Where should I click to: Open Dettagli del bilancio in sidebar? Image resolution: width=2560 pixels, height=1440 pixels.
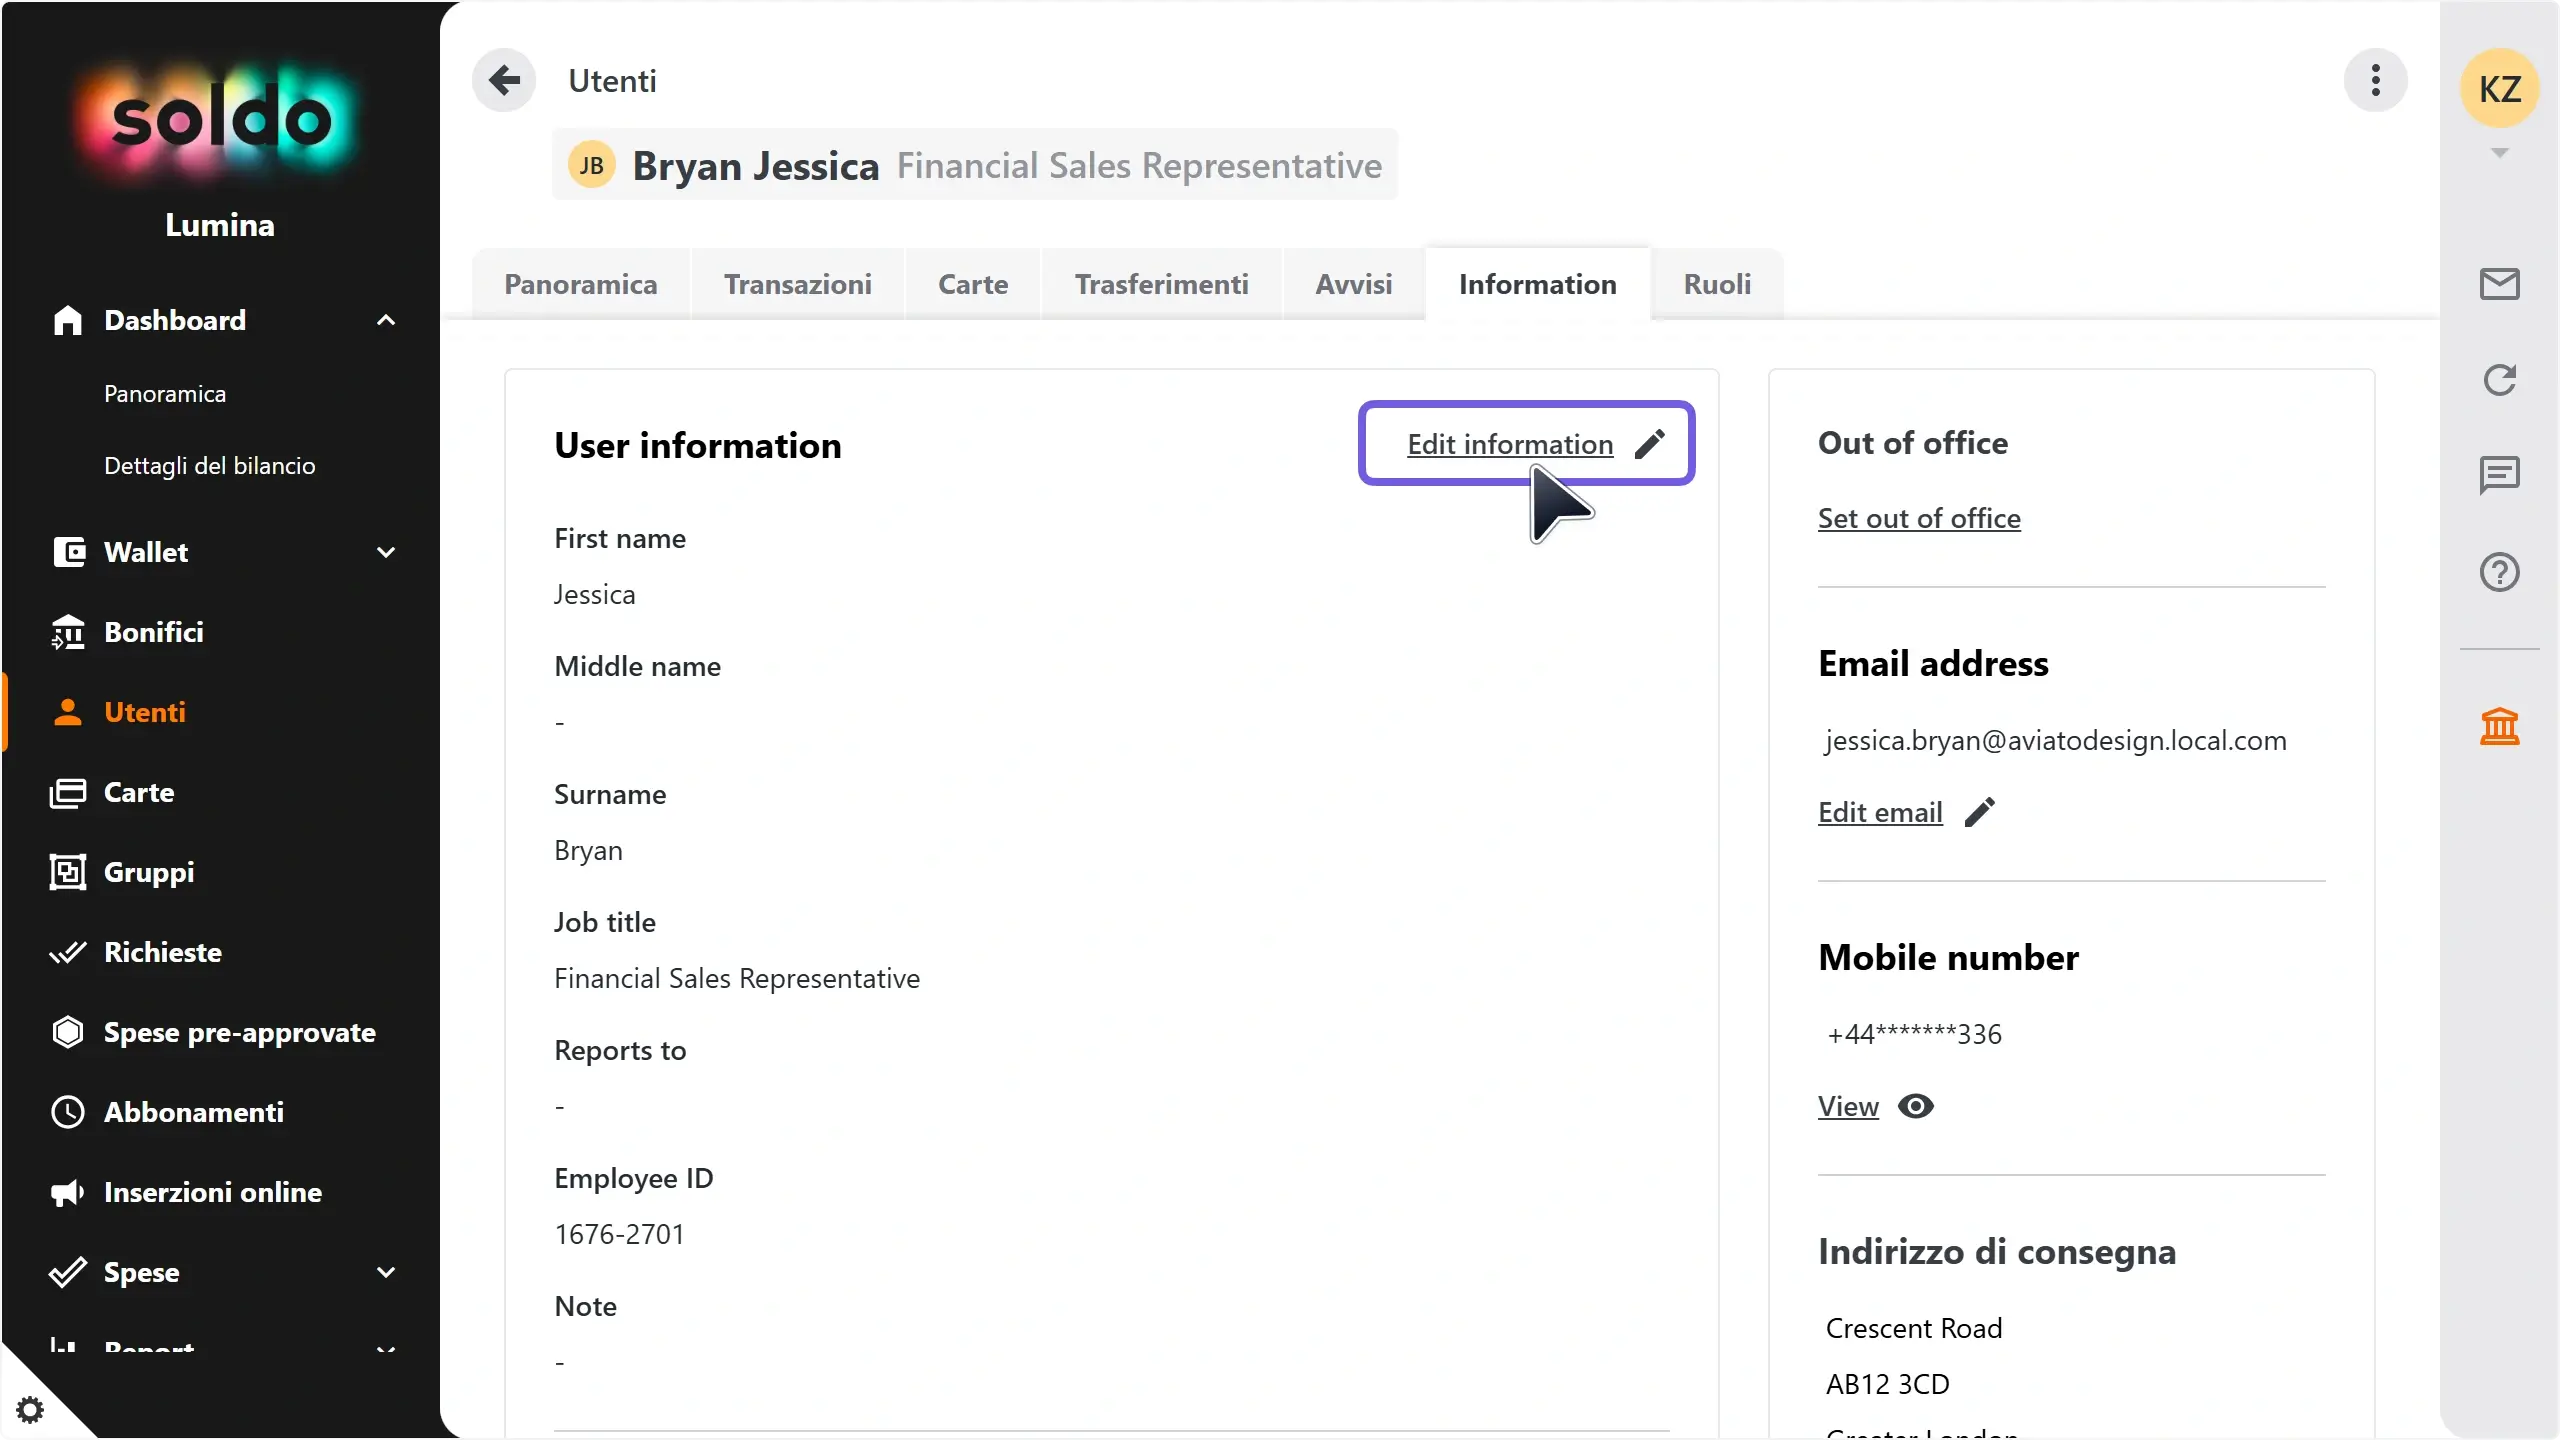(209, 466)
